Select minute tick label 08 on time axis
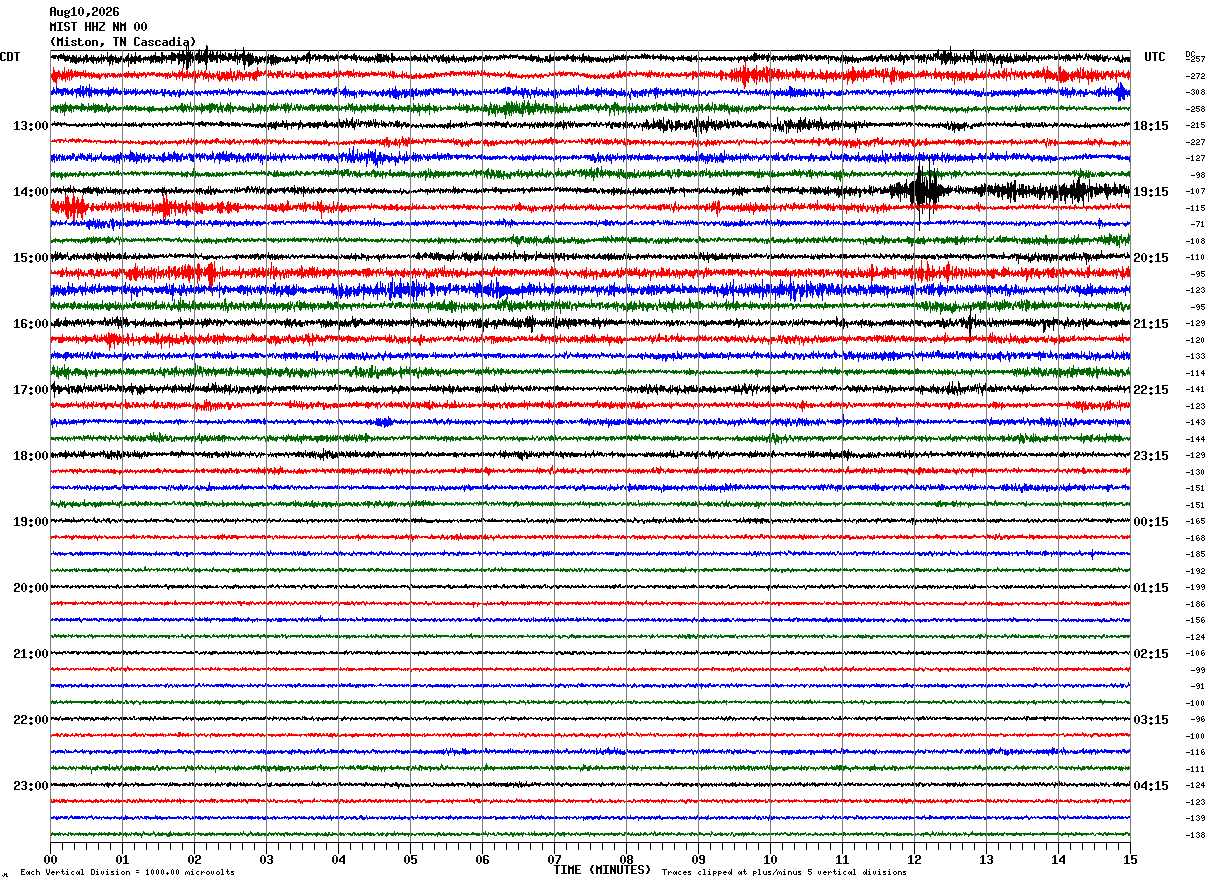 tap(626, 859)
